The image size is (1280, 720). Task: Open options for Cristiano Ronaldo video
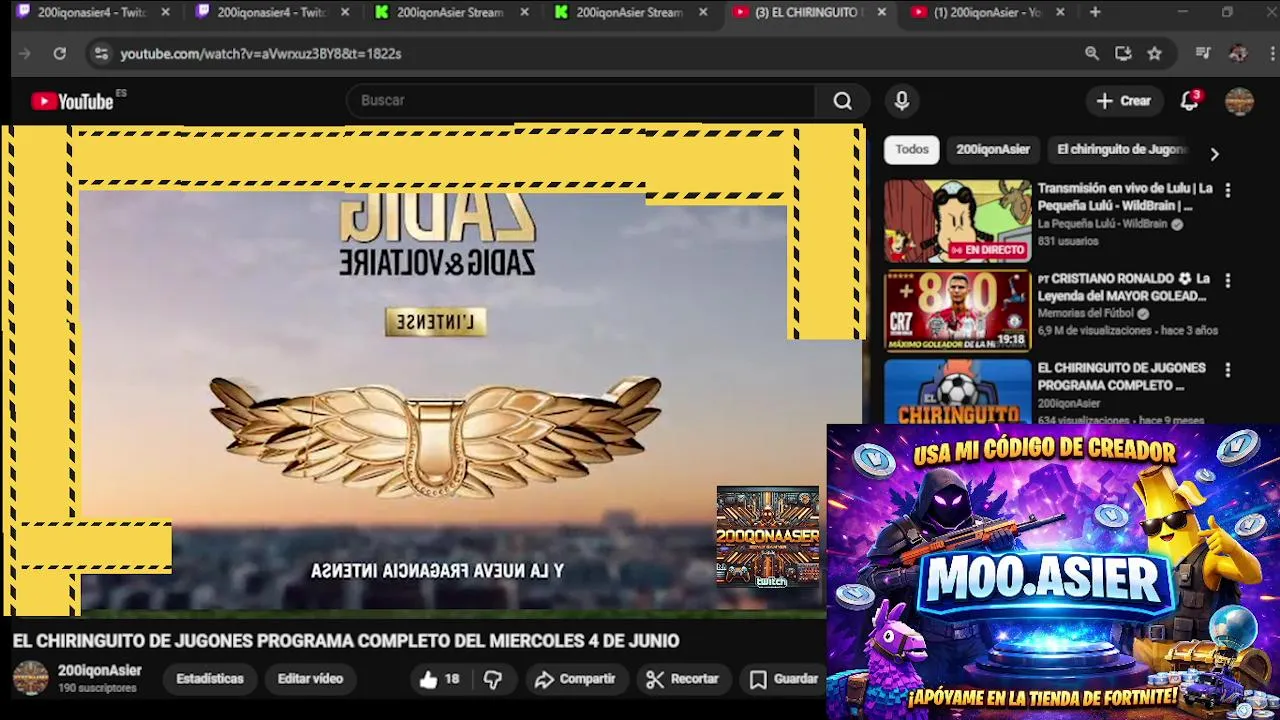click(1228, 281)
